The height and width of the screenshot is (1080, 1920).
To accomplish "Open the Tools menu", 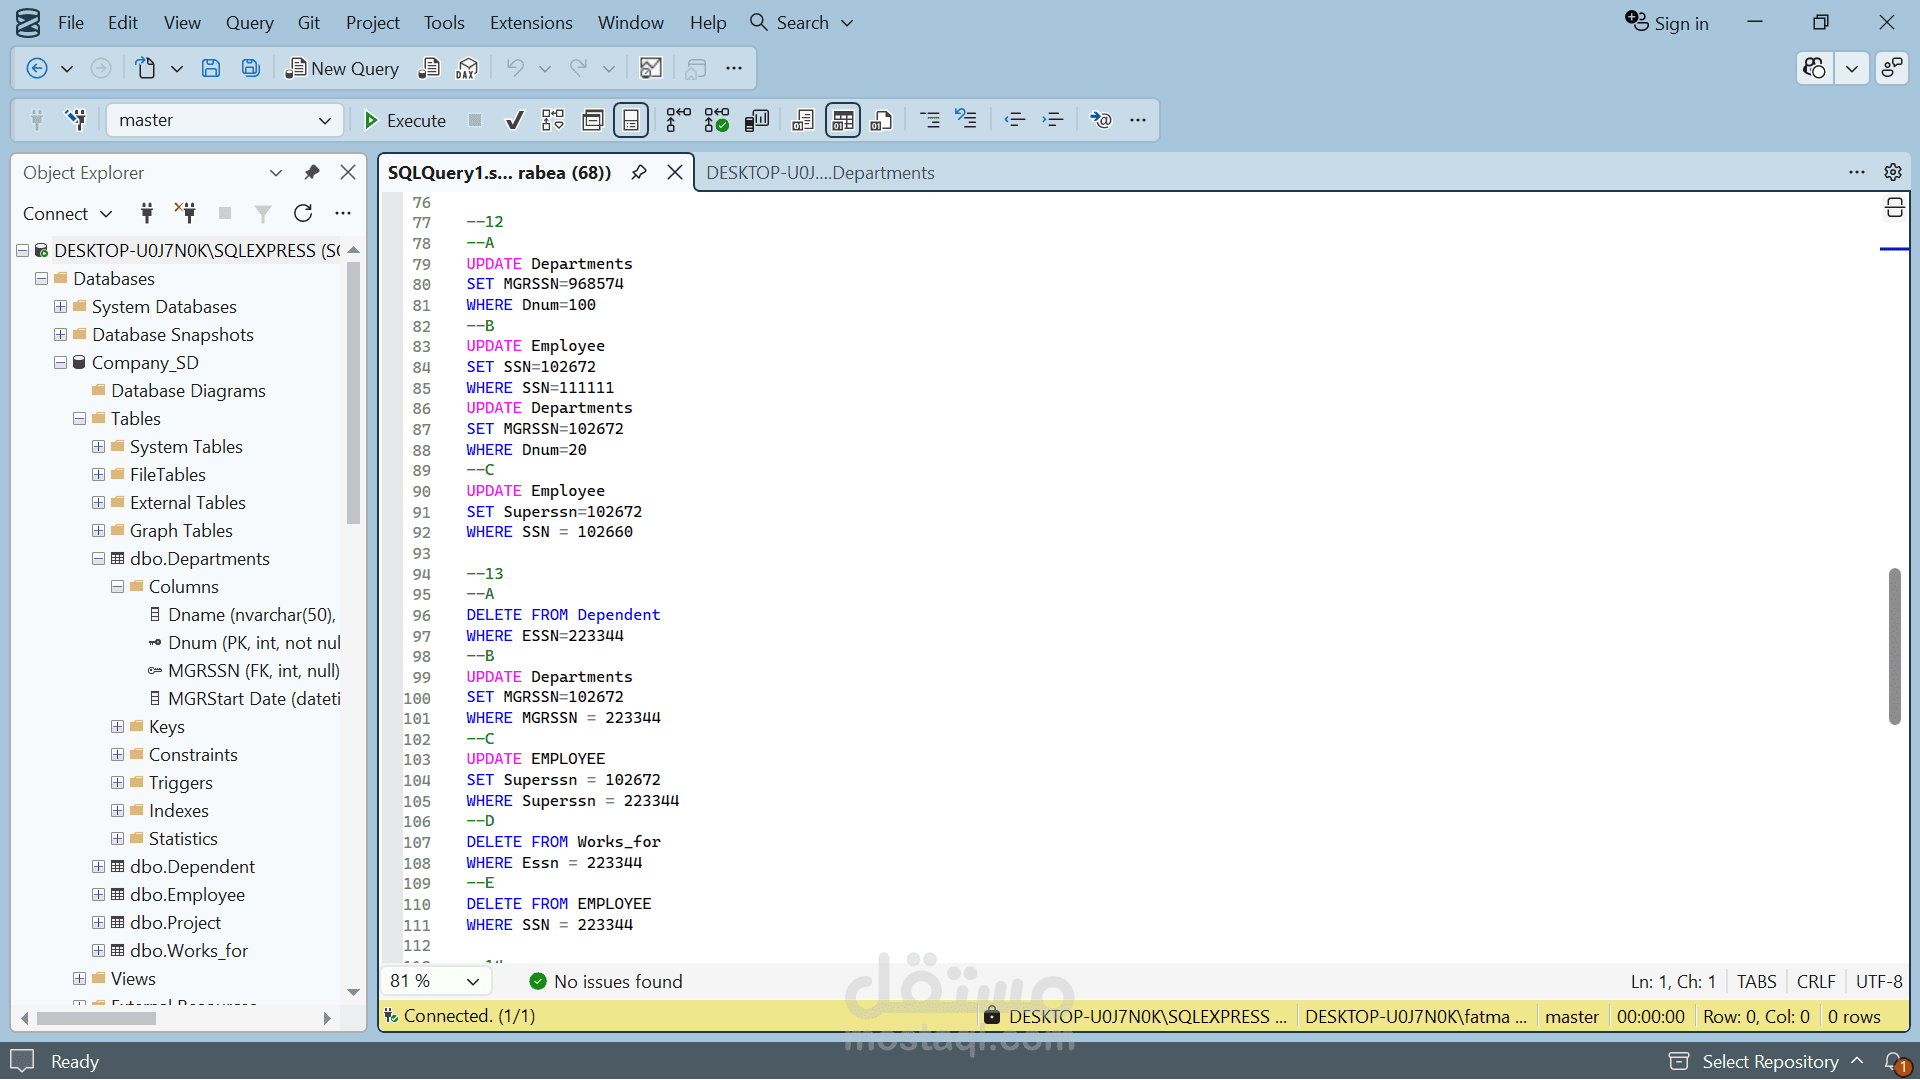I will point(444,23).
